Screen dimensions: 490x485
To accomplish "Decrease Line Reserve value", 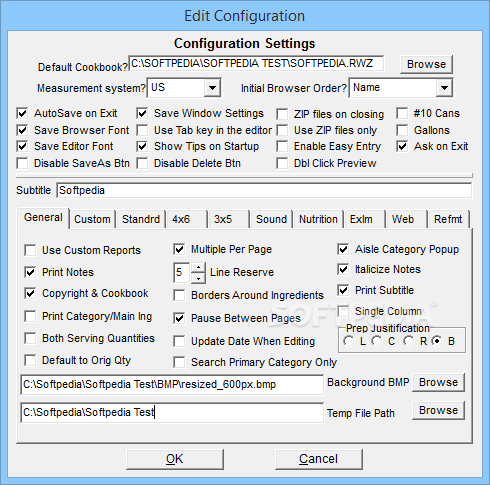I will tap(198, 278).
